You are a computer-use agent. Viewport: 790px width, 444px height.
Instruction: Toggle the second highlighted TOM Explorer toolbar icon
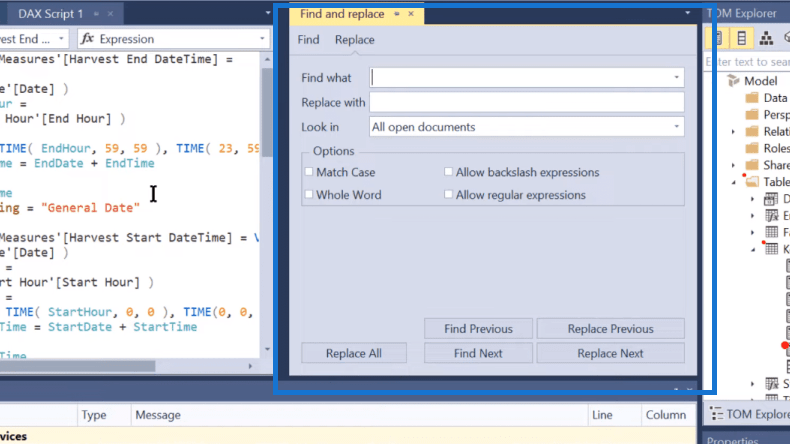click(x=742, y=38)
